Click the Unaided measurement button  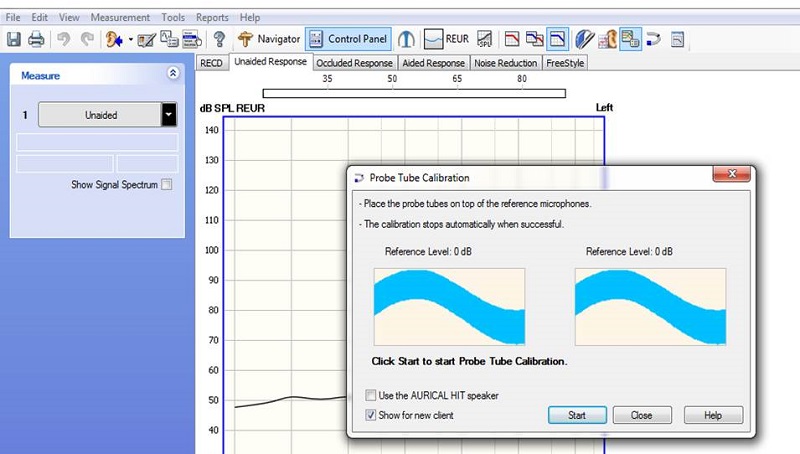tap(100, 115)
